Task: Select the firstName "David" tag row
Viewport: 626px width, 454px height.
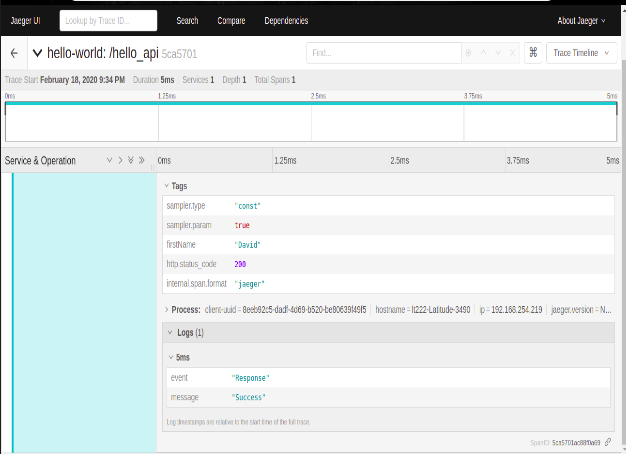Action: [388, 245]
